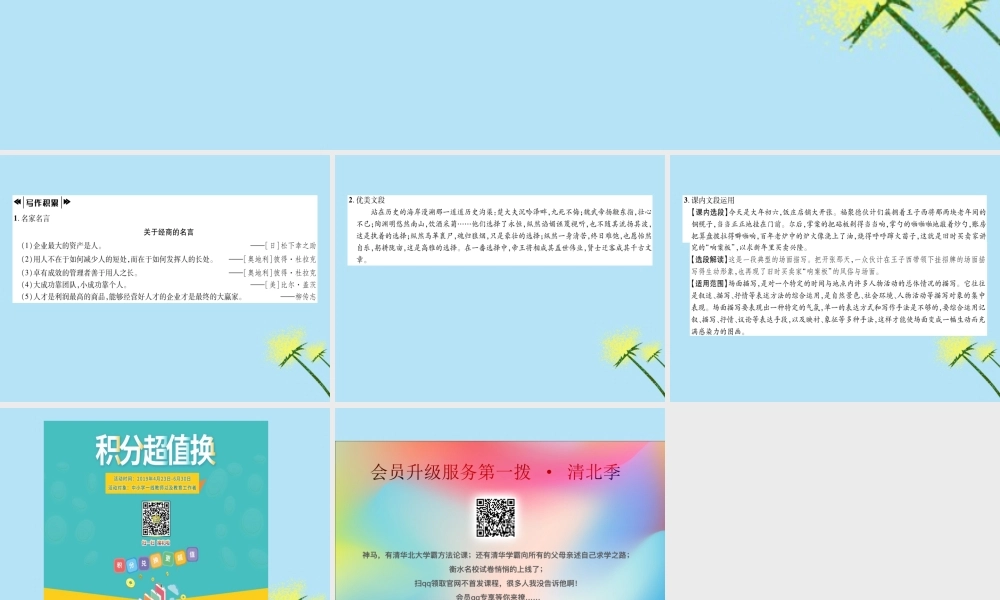
Task: Open the 课内文段运用 slide thumbnail
Action: 835,278
